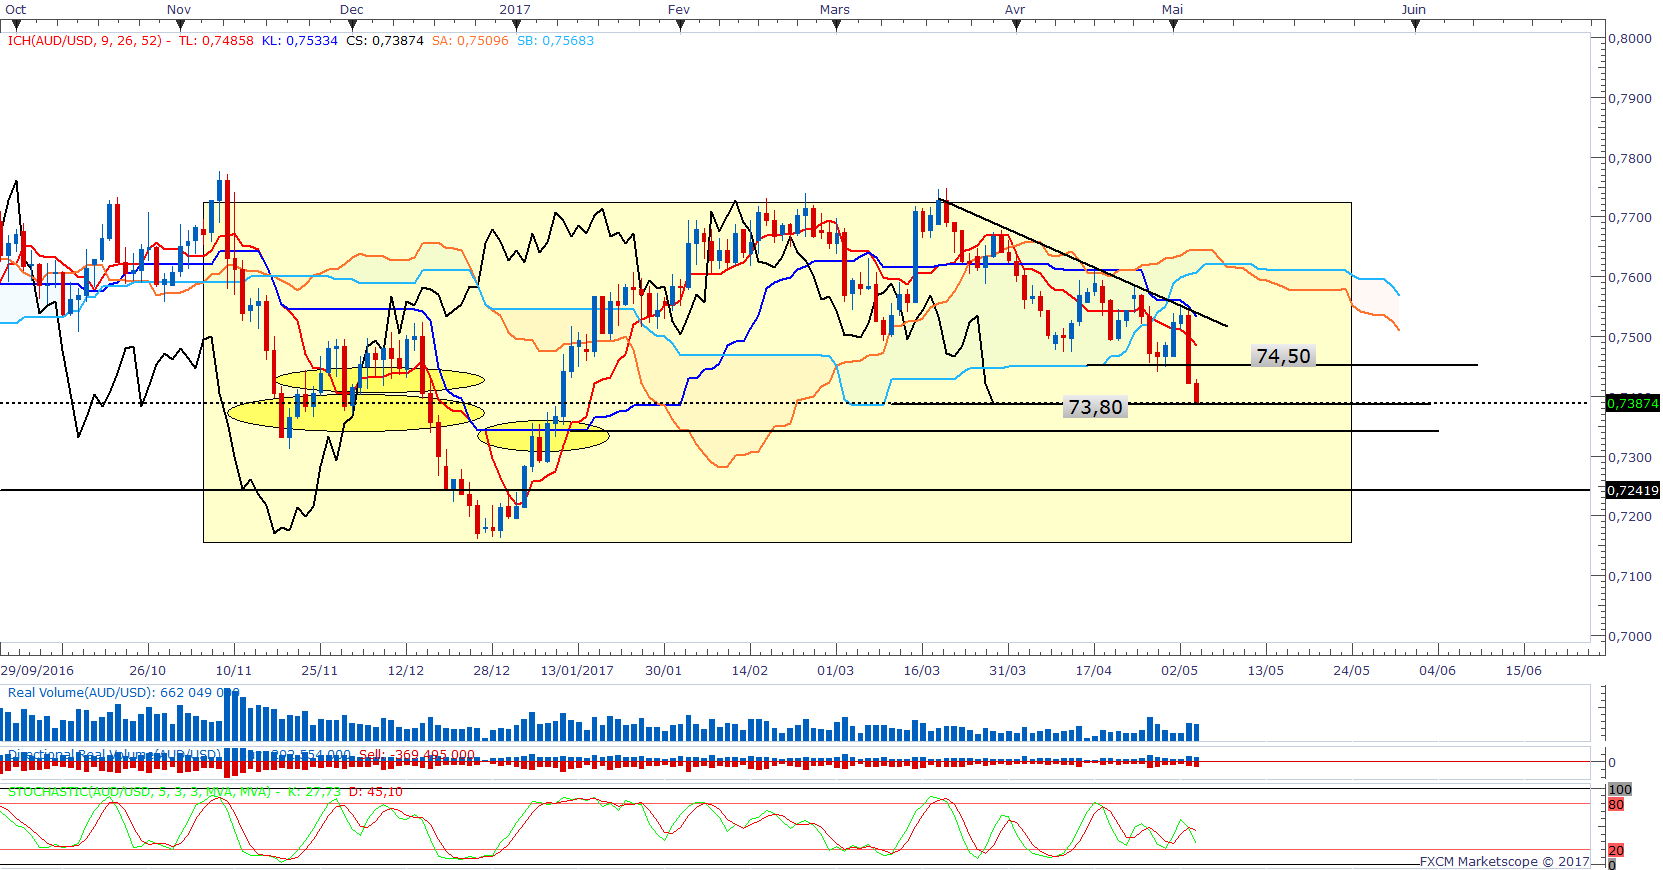
Task: Click the 28/12 date label
Action: point(492,671)
